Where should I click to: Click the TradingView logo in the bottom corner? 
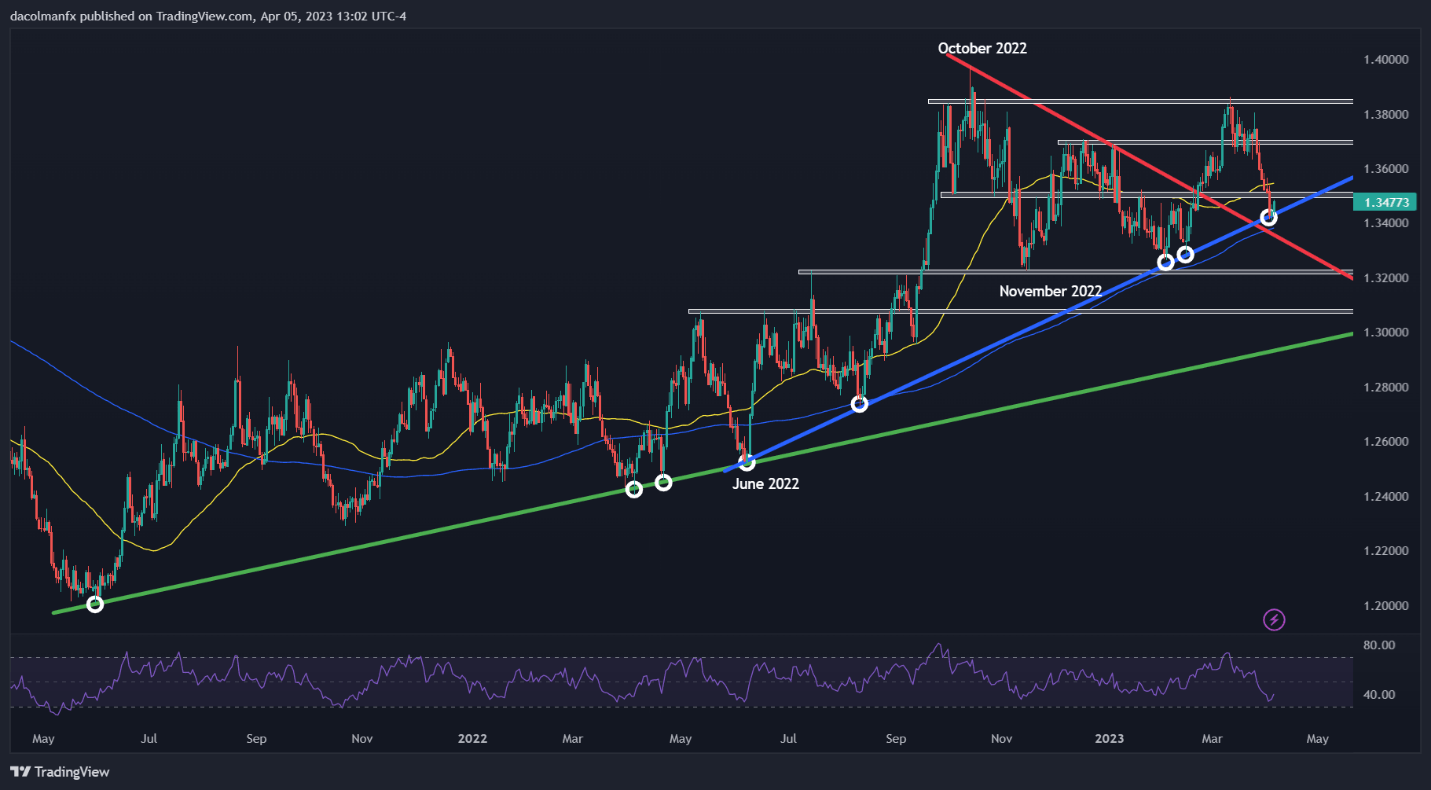click(x=59, y=772)
